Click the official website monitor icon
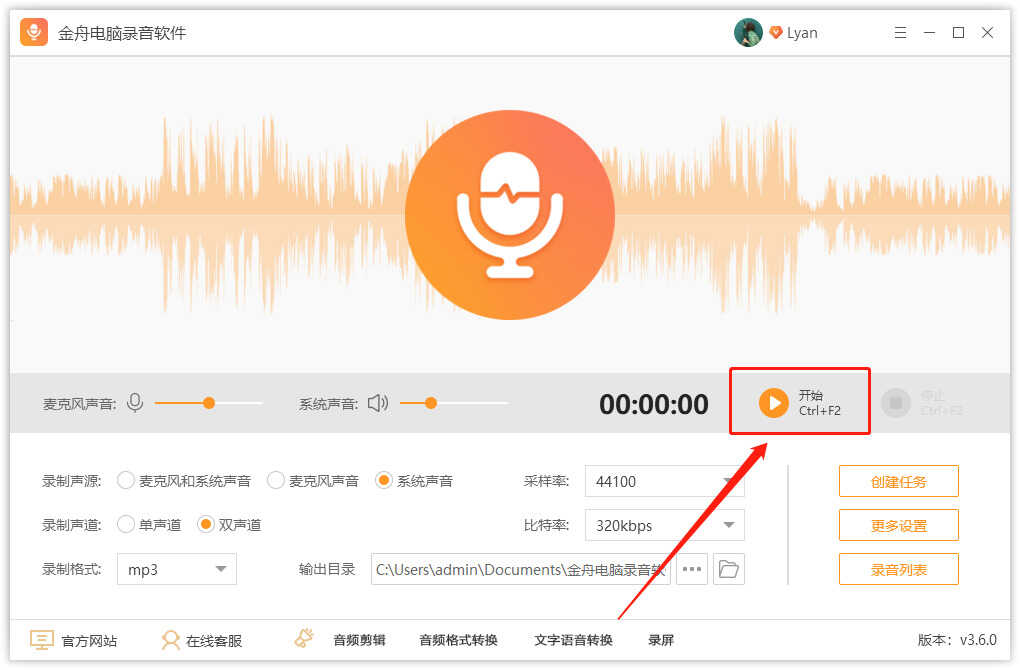This screenshot has width=1020, height=670. coord(42,640)
